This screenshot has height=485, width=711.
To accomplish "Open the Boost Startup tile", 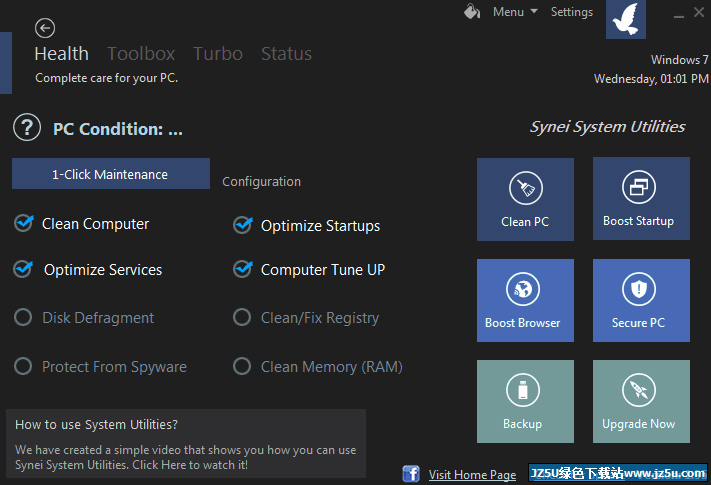I will point(641,199).
